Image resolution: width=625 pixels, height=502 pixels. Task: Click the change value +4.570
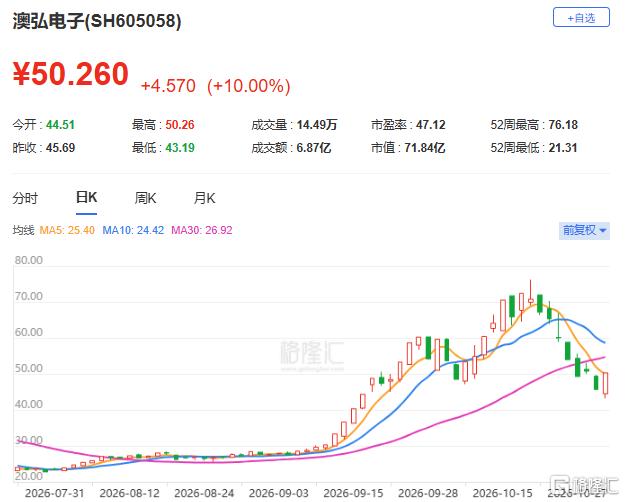(x=168, y=86)
